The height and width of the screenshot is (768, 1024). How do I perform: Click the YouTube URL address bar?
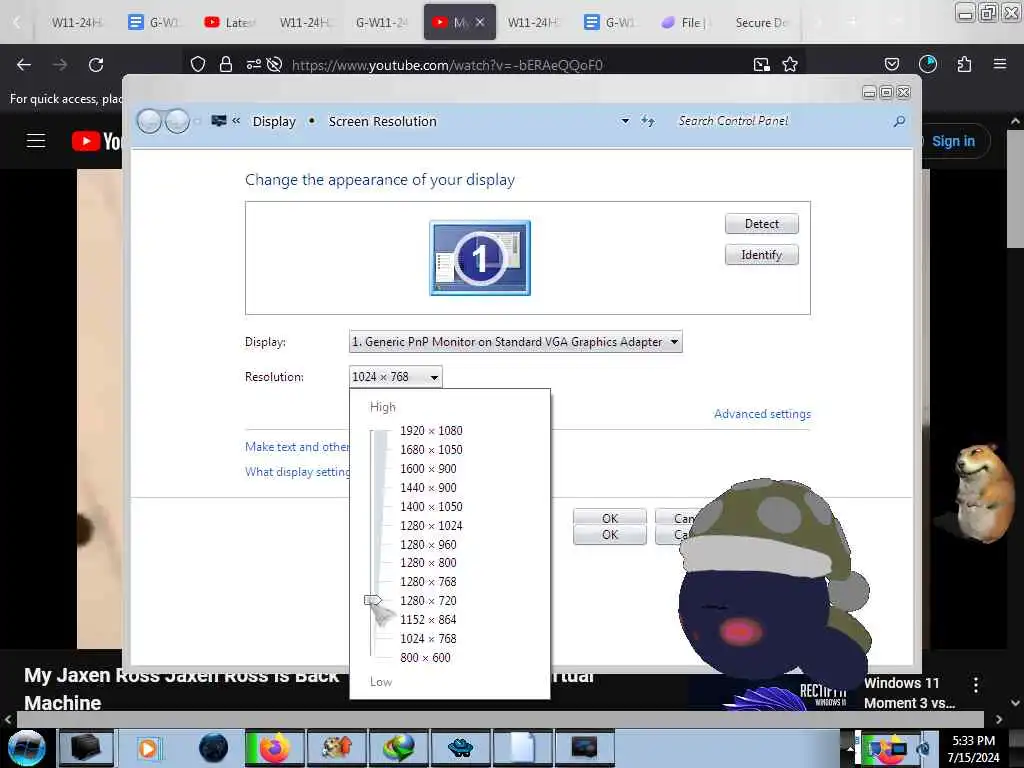pos(447,65)
